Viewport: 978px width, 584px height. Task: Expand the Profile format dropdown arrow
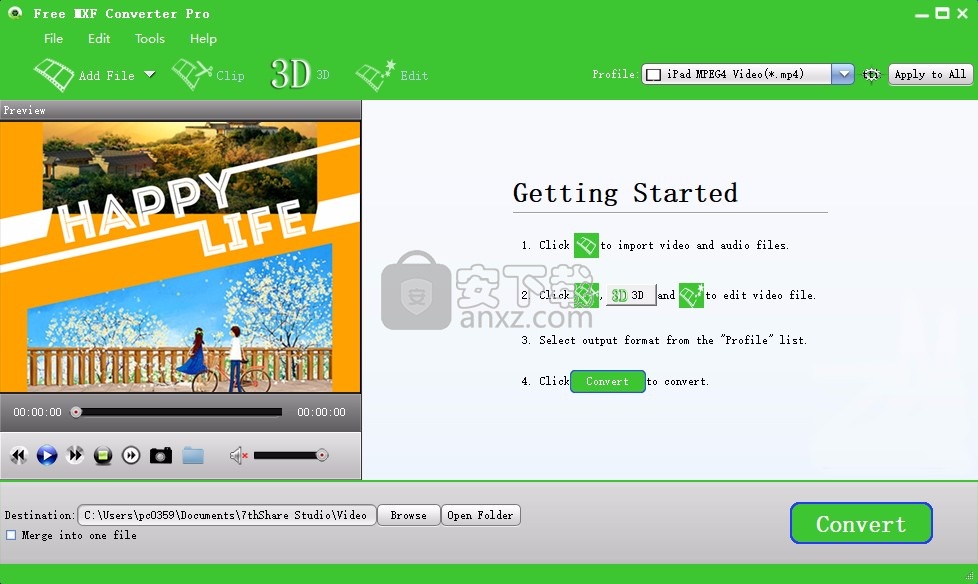point(843,74)
